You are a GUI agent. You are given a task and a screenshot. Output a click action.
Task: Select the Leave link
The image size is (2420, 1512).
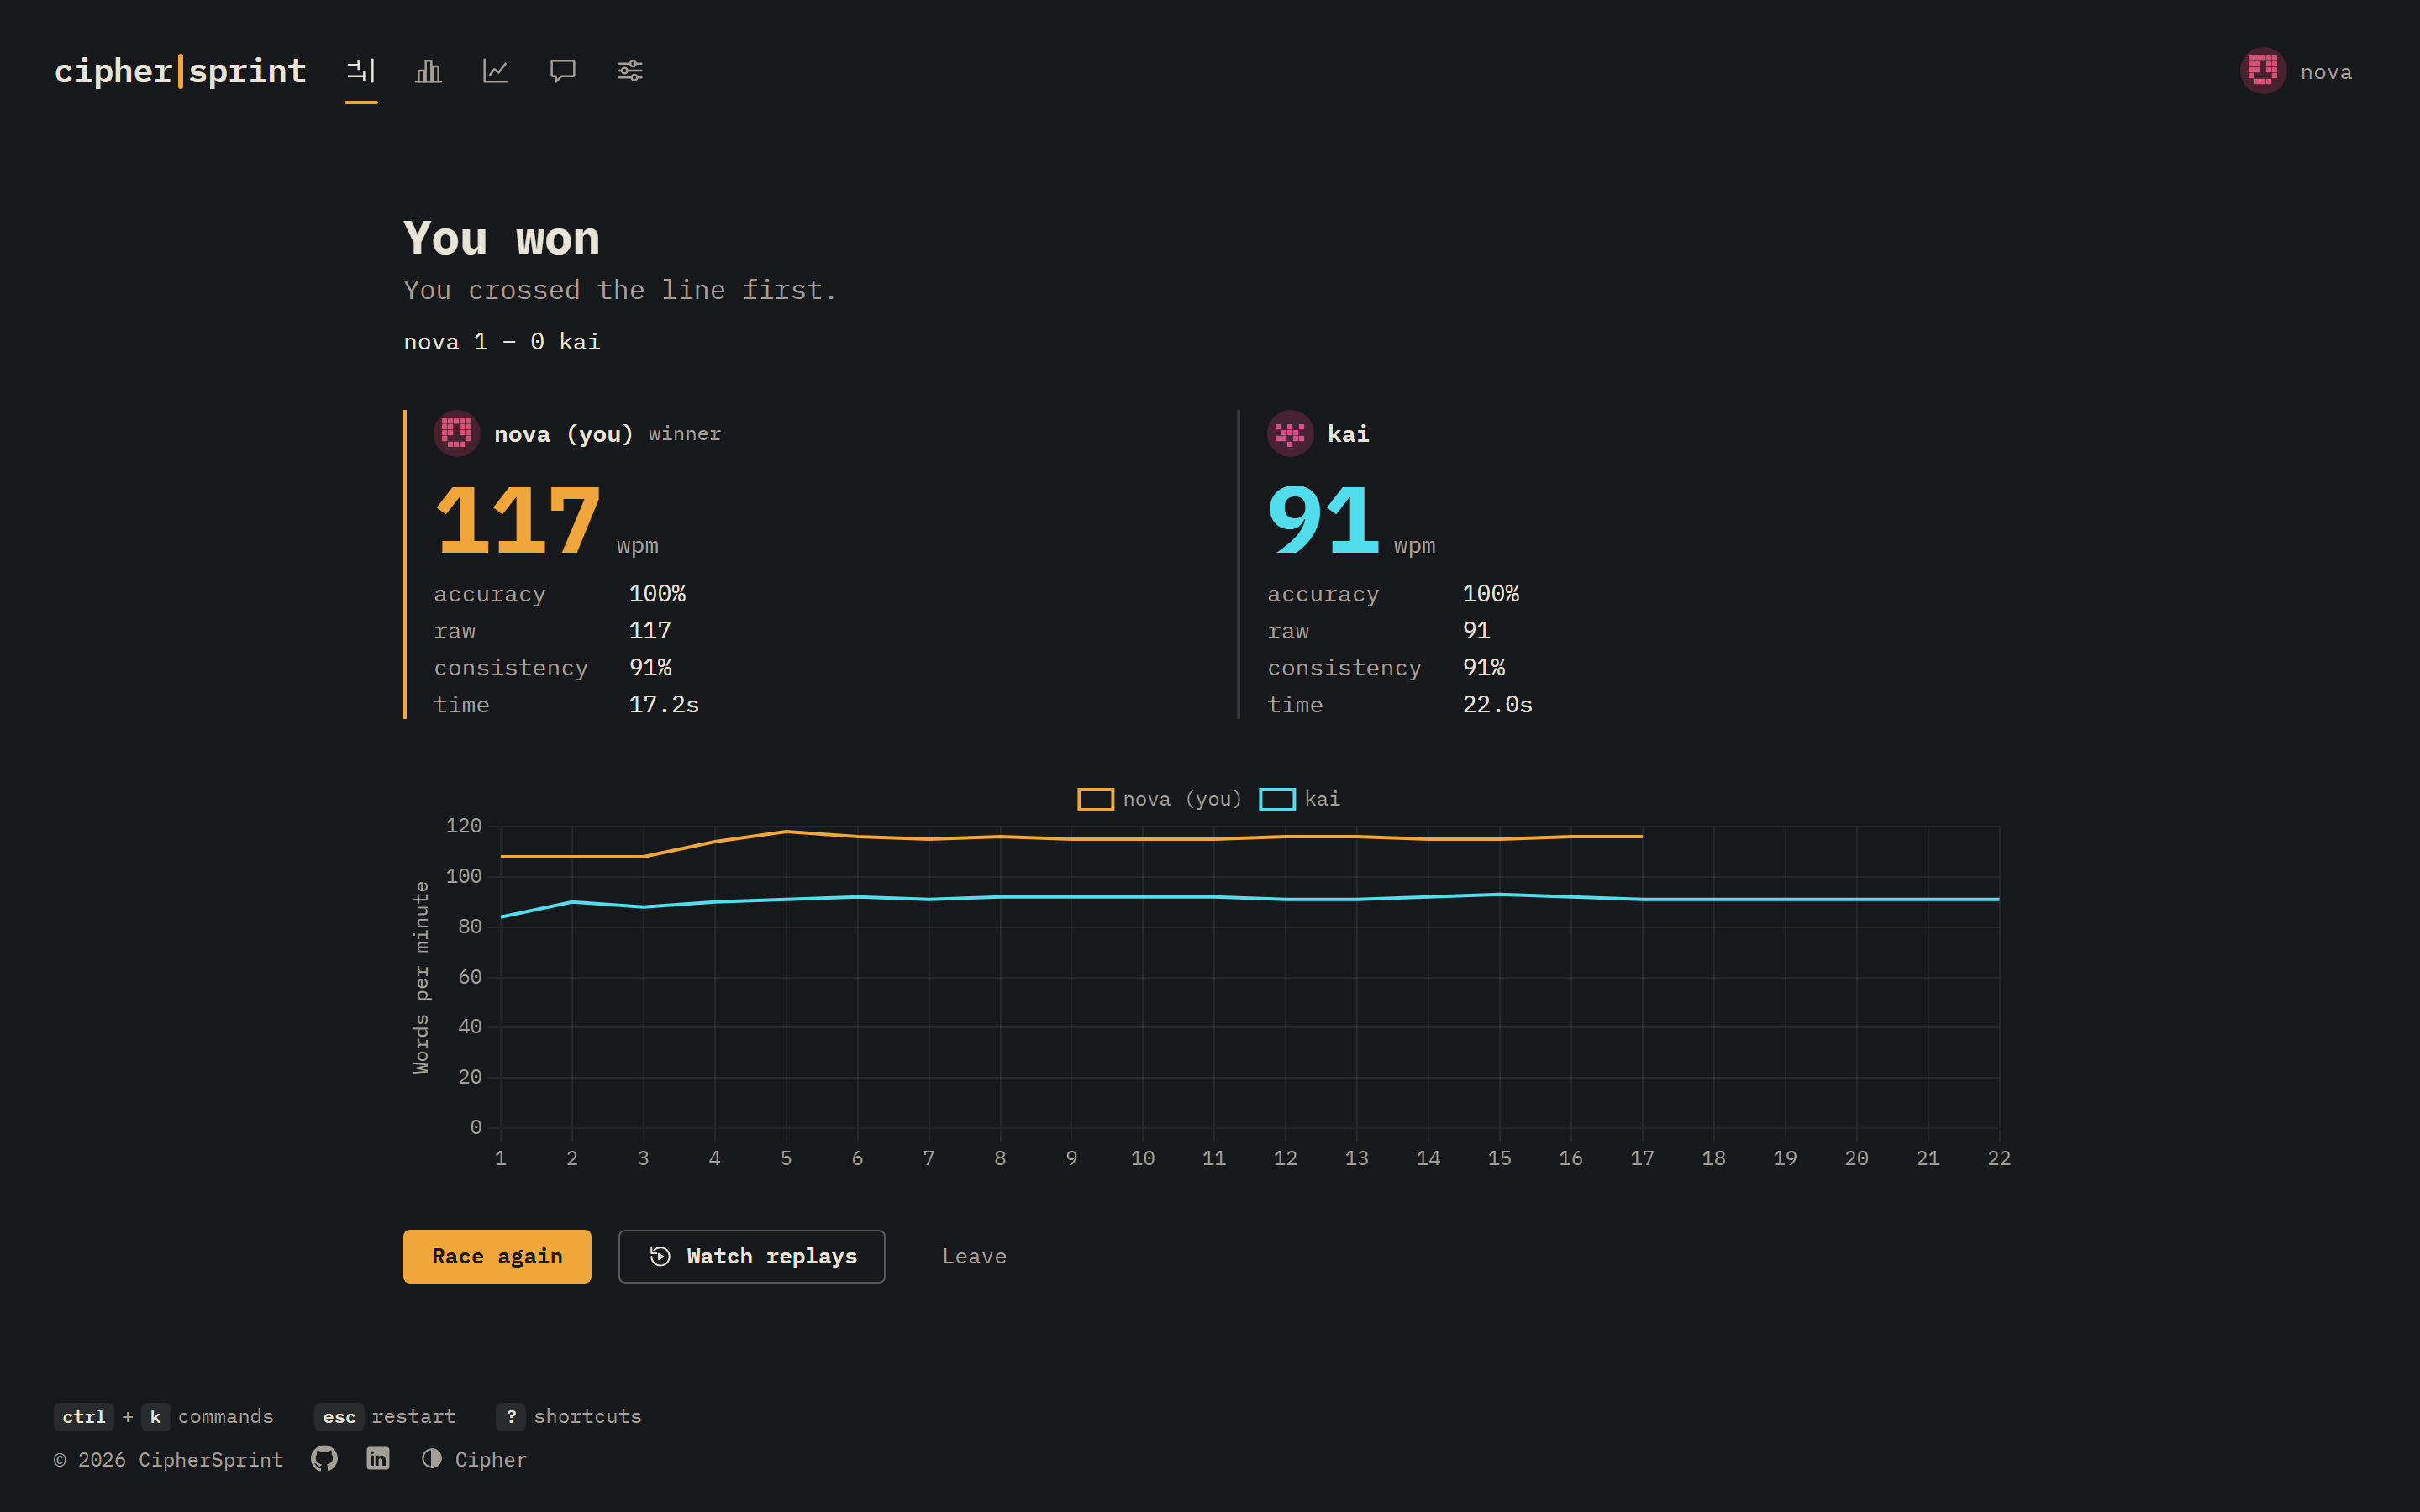tap(974, 1256)
